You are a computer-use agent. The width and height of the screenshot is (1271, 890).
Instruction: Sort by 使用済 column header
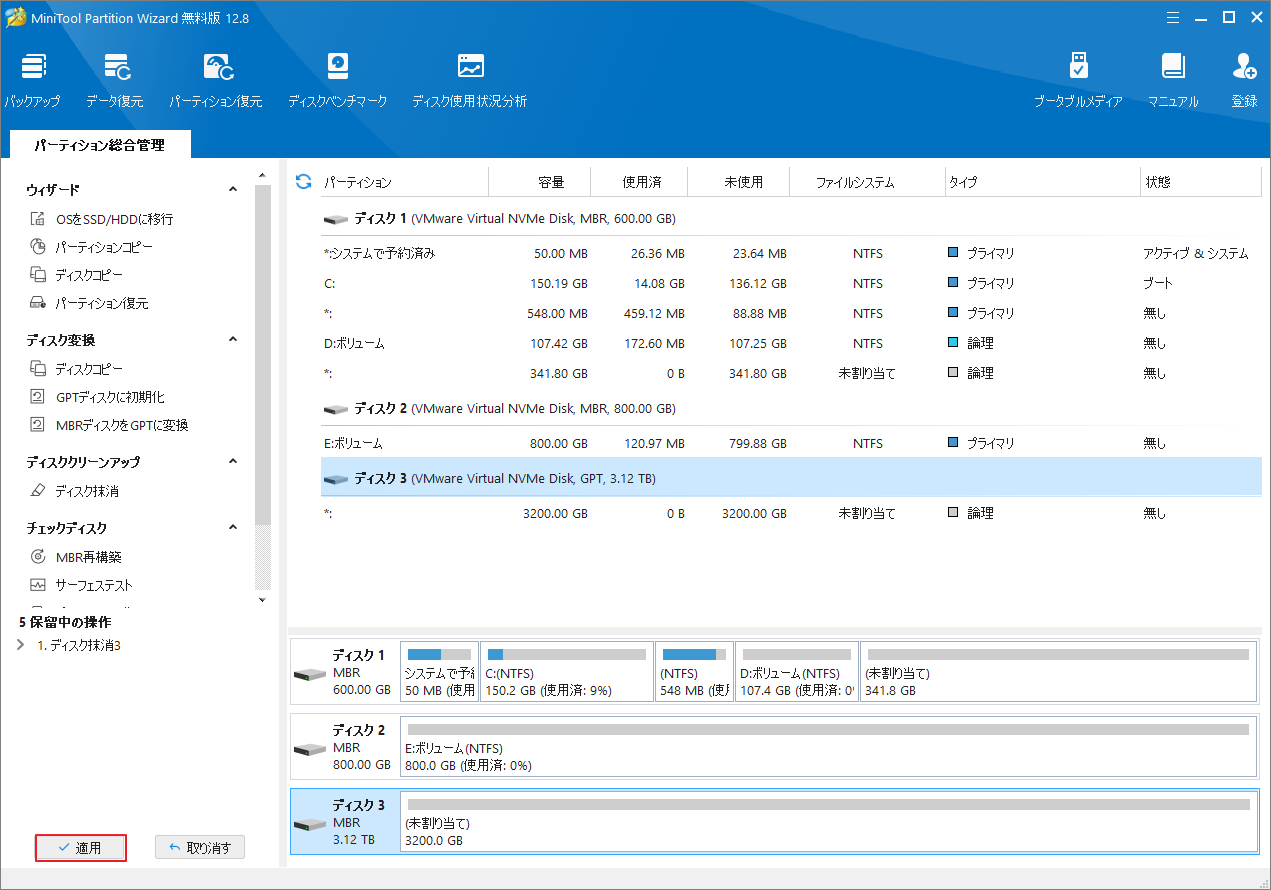pos(640,182)
